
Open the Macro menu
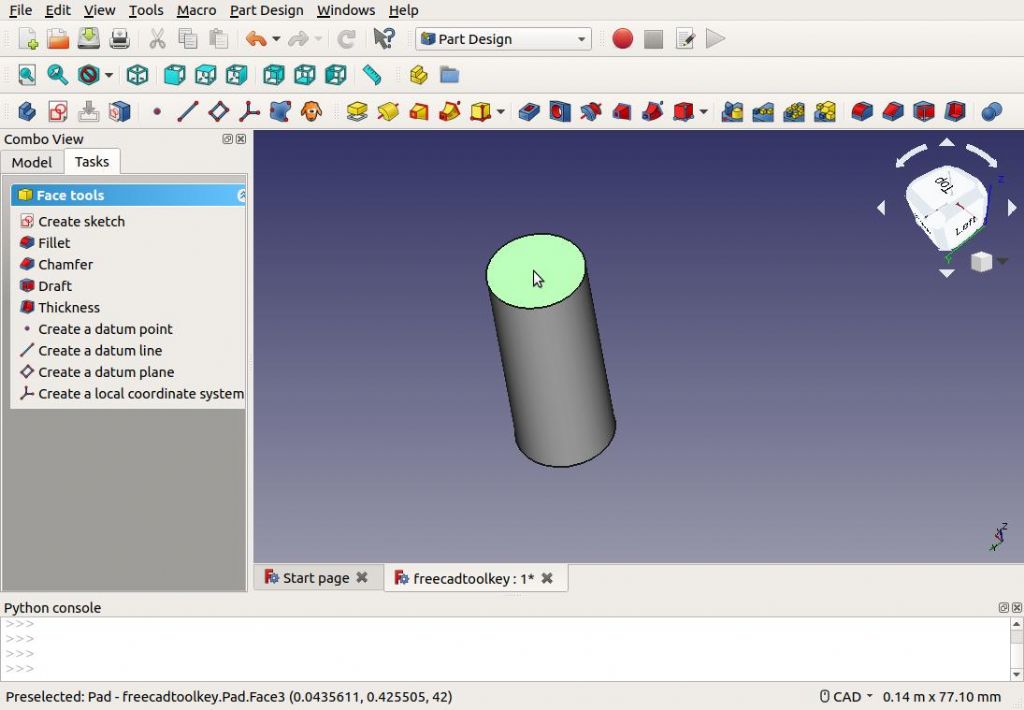click(196, 10)
